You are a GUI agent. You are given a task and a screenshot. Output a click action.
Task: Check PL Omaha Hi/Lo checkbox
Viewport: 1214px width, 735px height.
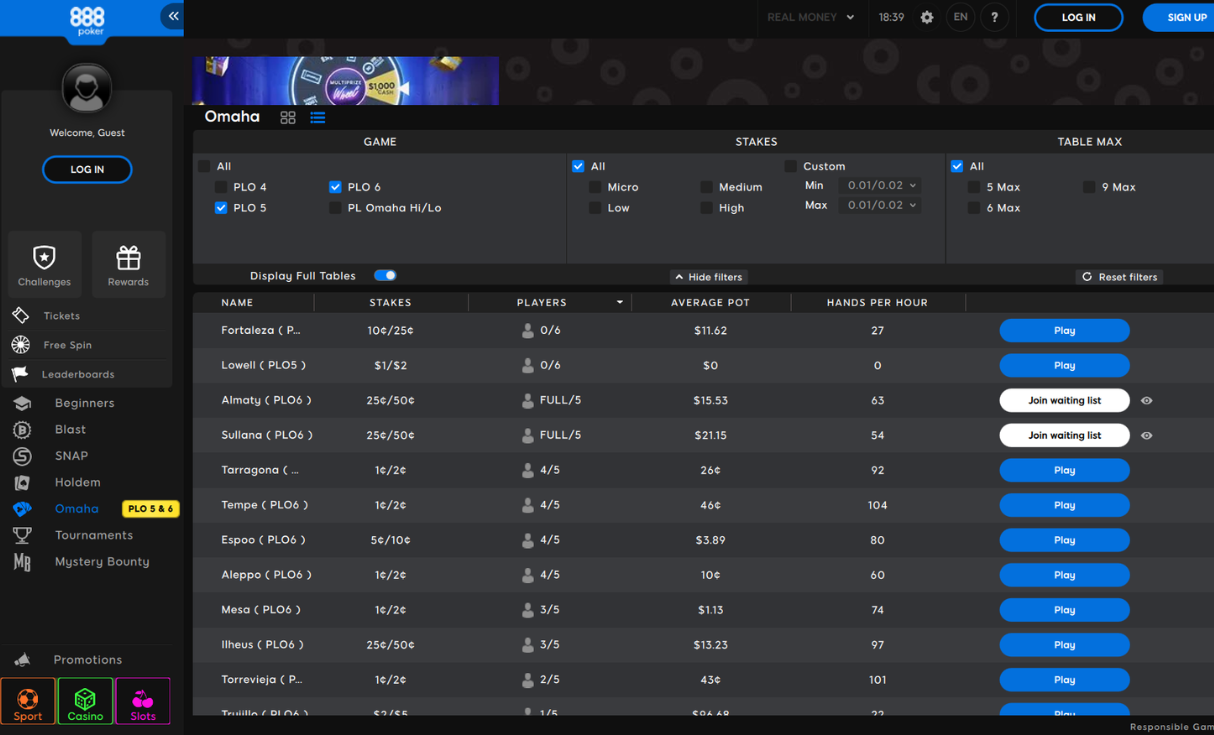tap(335, 208)
